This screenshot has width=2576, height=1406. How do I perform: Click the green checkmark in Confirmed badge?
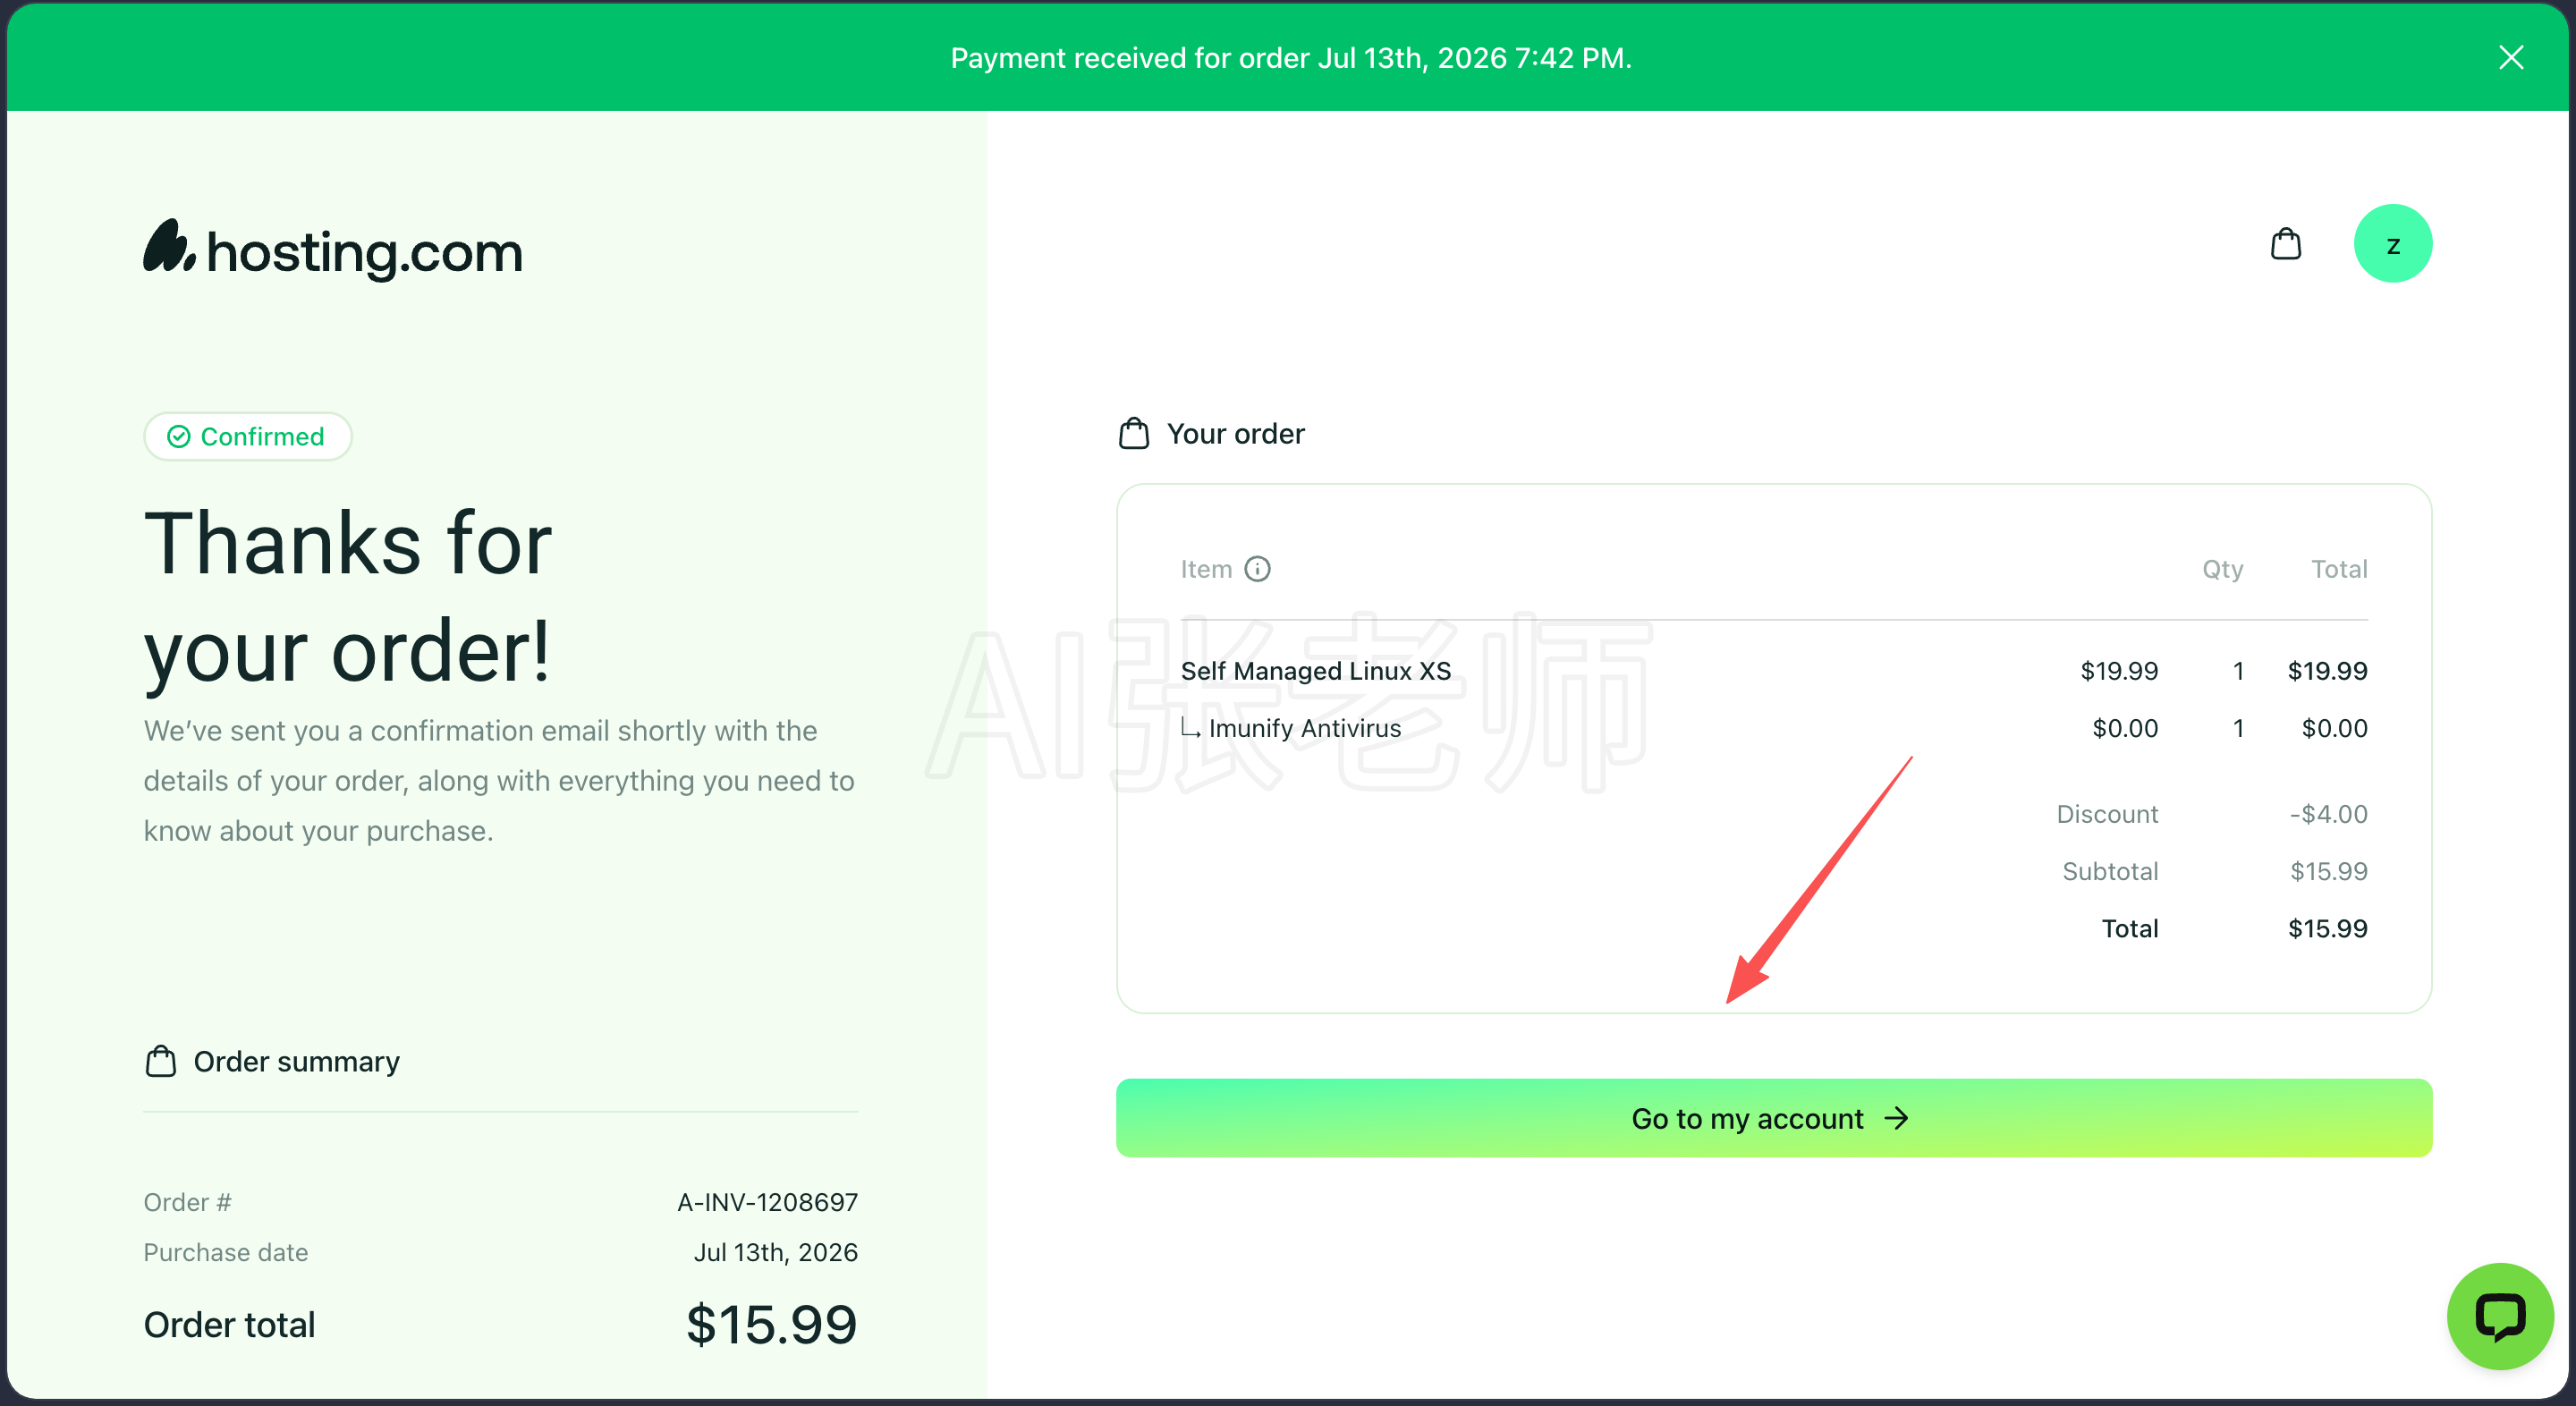[x=178, y=437]
